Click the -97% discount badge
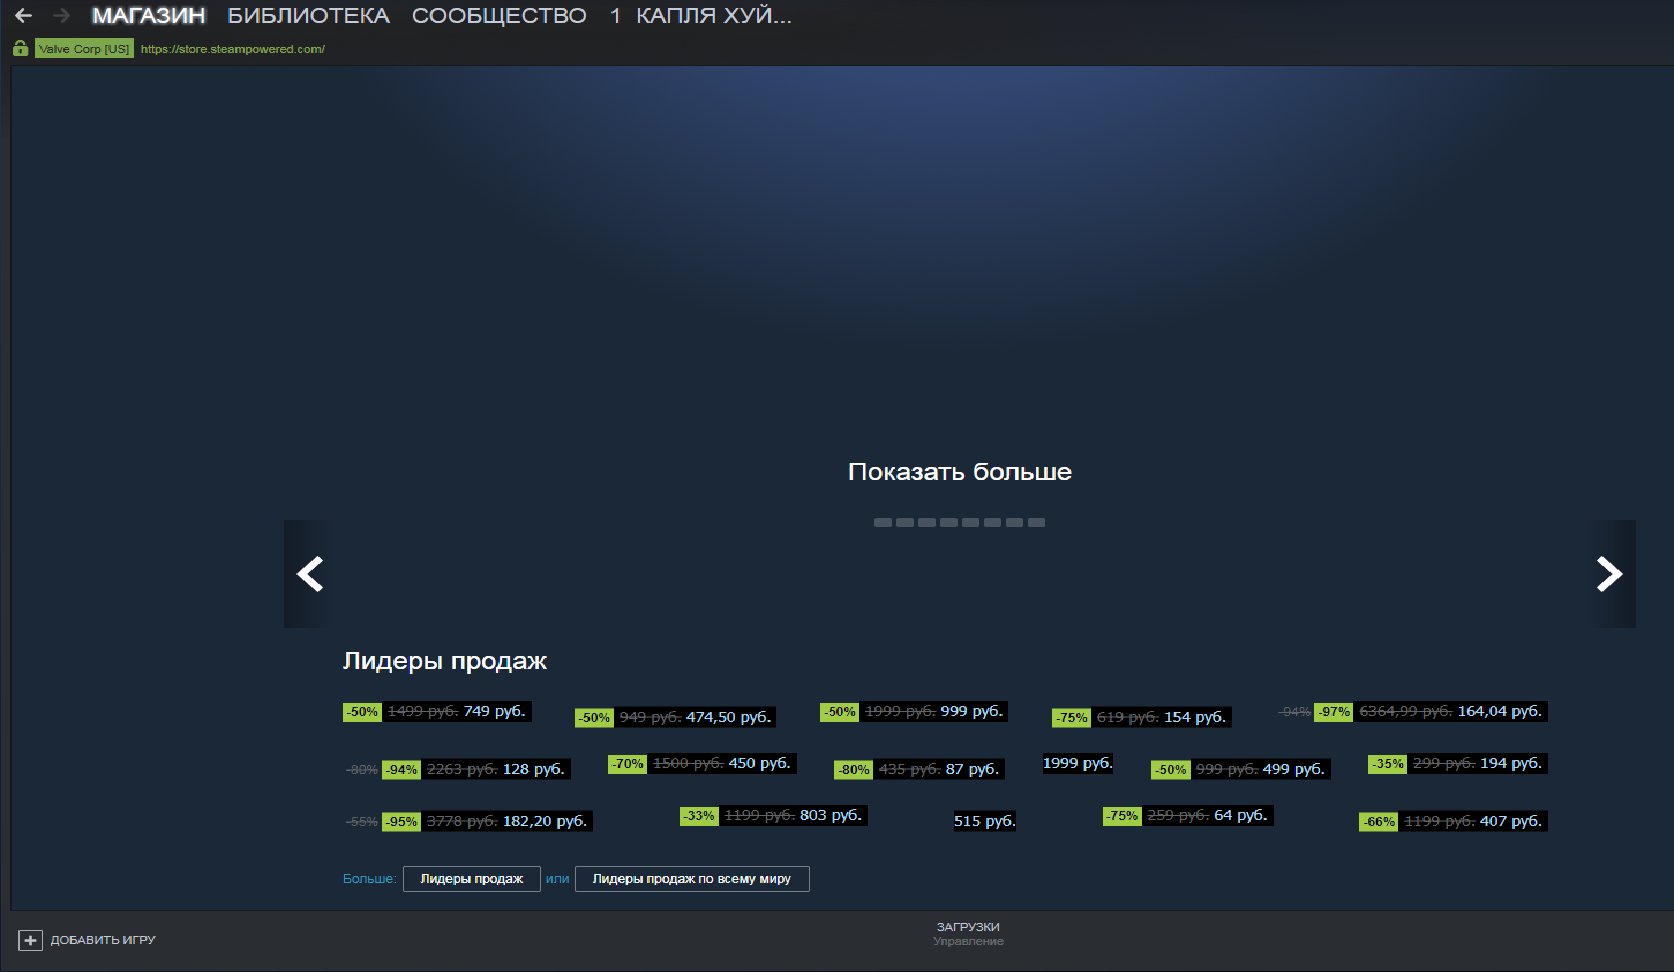The width and height of the screenshot is (1674, 972). [1334, 712]
